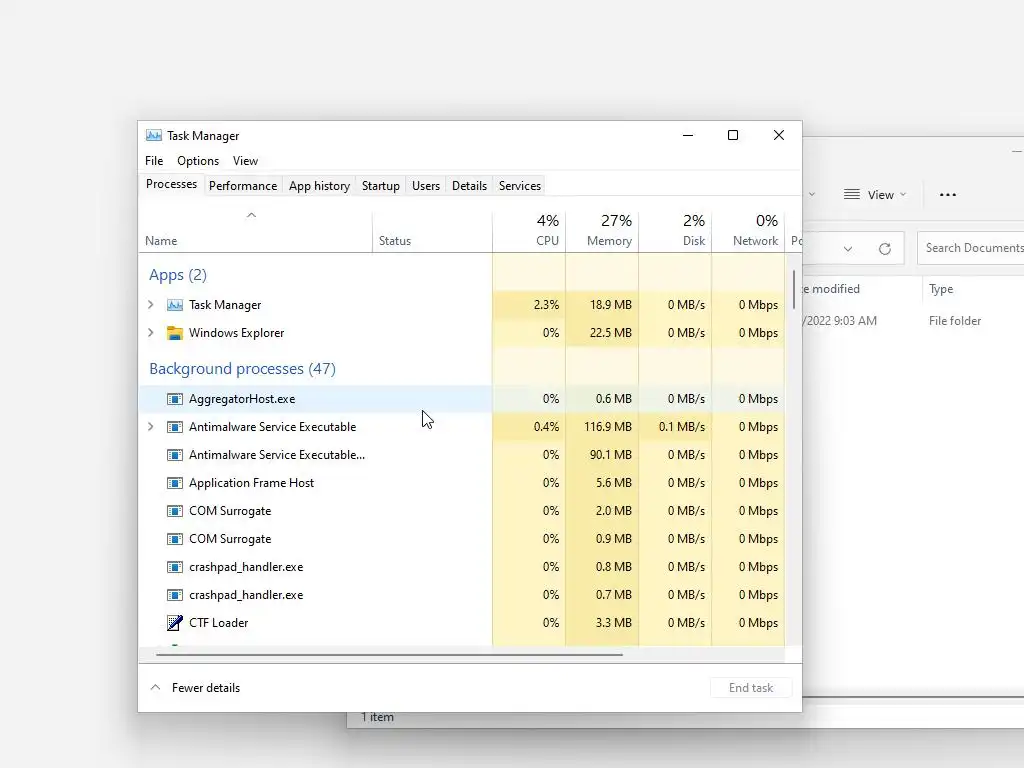Sort by the Memory column header
The height and width of the screenshot is (768, 1024).
coord(602,232)
